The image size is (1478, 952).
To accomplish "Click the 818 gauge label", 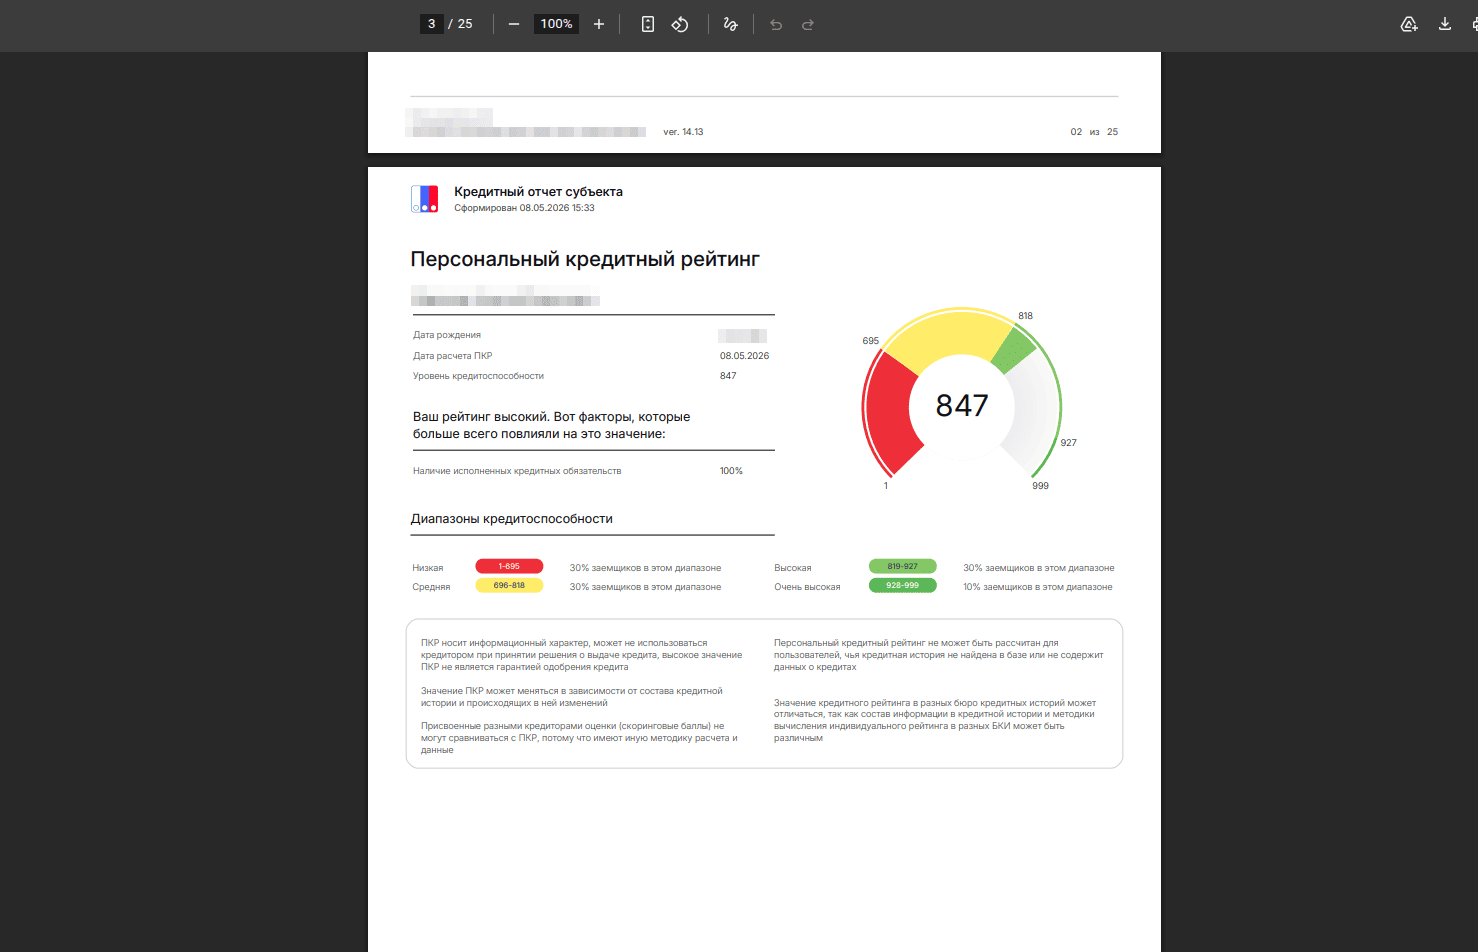I will (1025, 316).
